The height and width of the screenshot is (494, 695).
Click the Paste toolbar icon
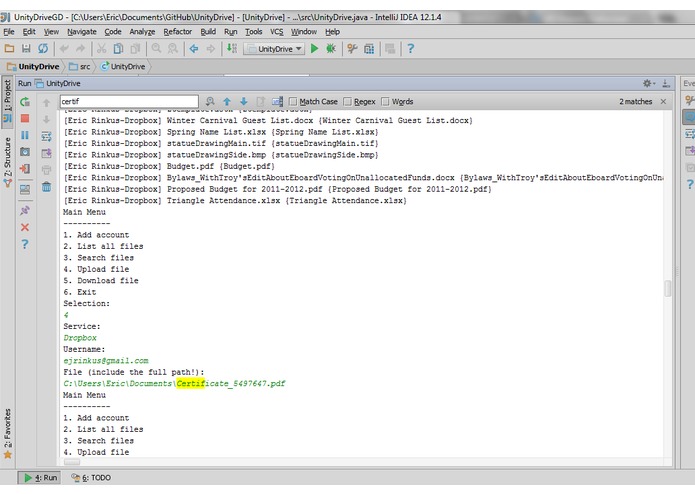pyautogui.click(x=135, y=49)
